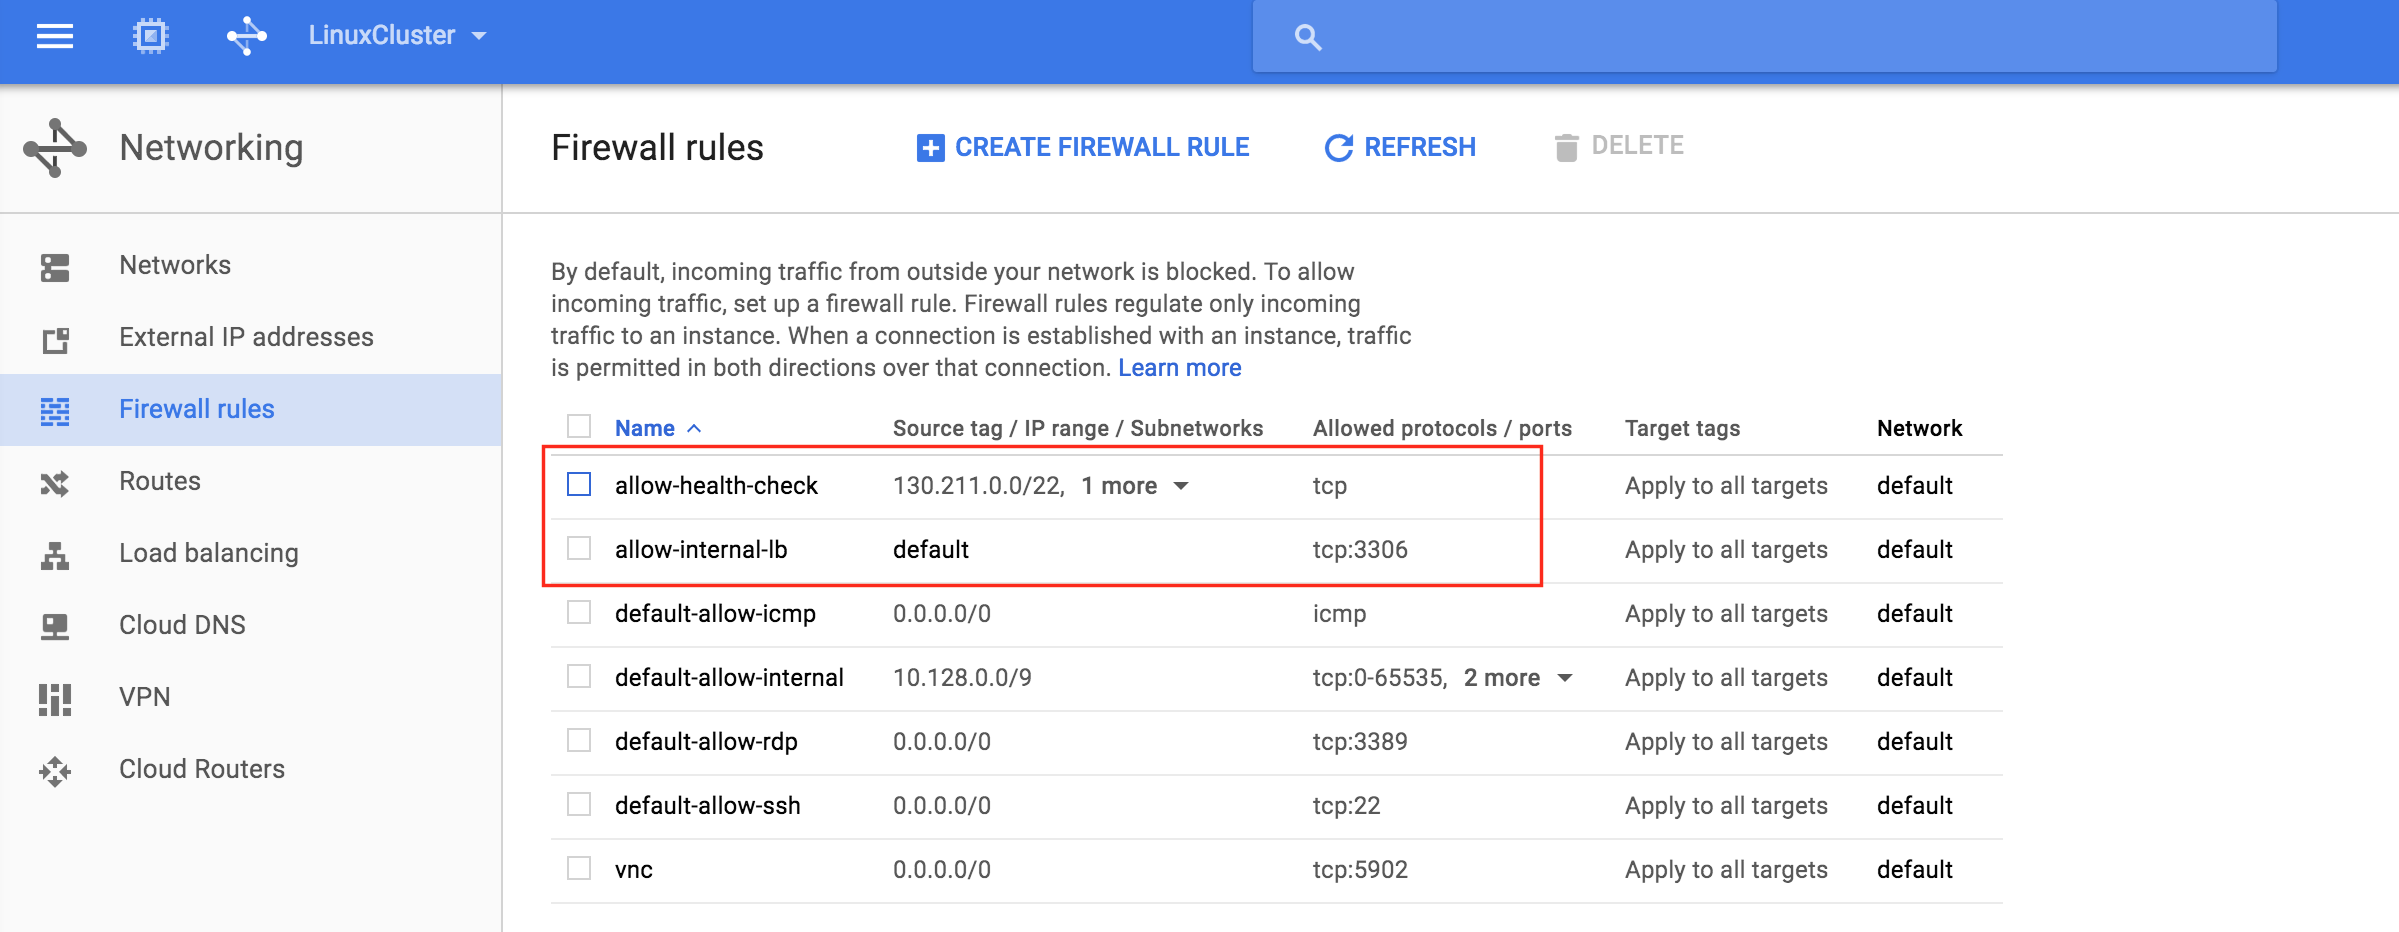
Task: Check the default-allow-internal rule checkbox
Action: coord(579,676)
